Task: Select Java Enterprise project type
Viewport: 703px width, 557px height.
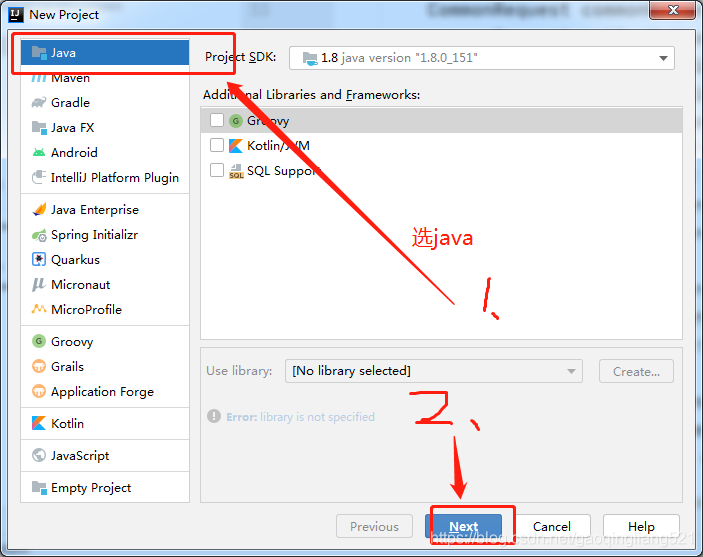Action: 105,210
